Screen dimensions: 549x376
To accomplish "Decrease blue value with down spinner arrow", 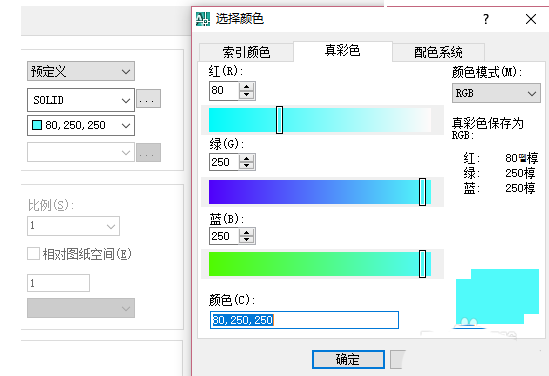I will (247, 240).
